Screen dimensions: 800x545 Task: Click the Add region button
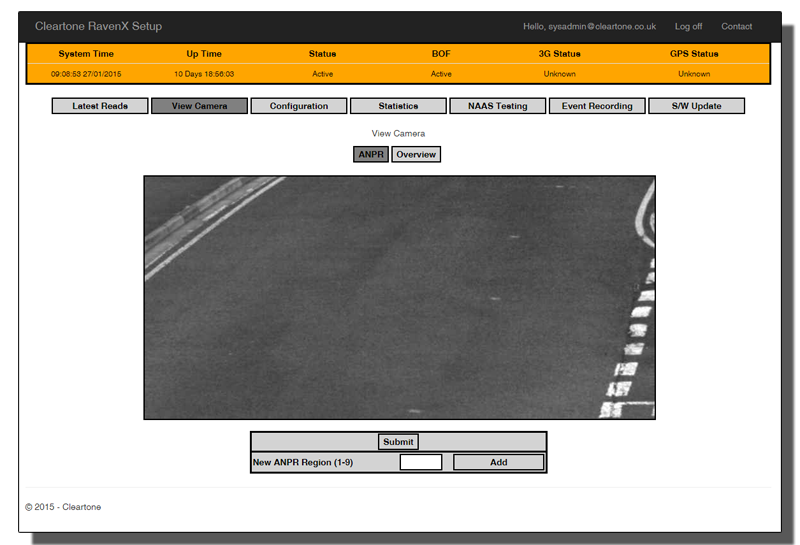point(498,462)
